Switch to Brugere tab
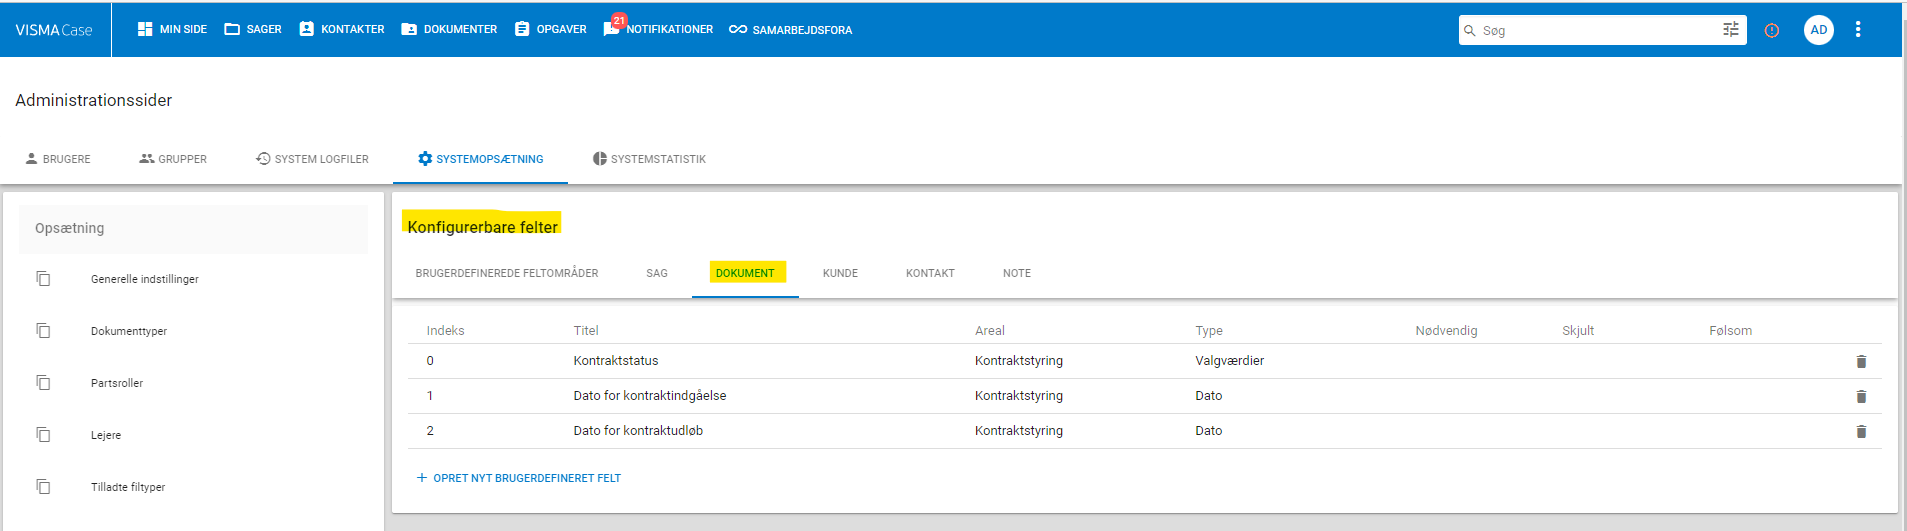The width and height of the screenshot is (1907, 531). [58, 159]
